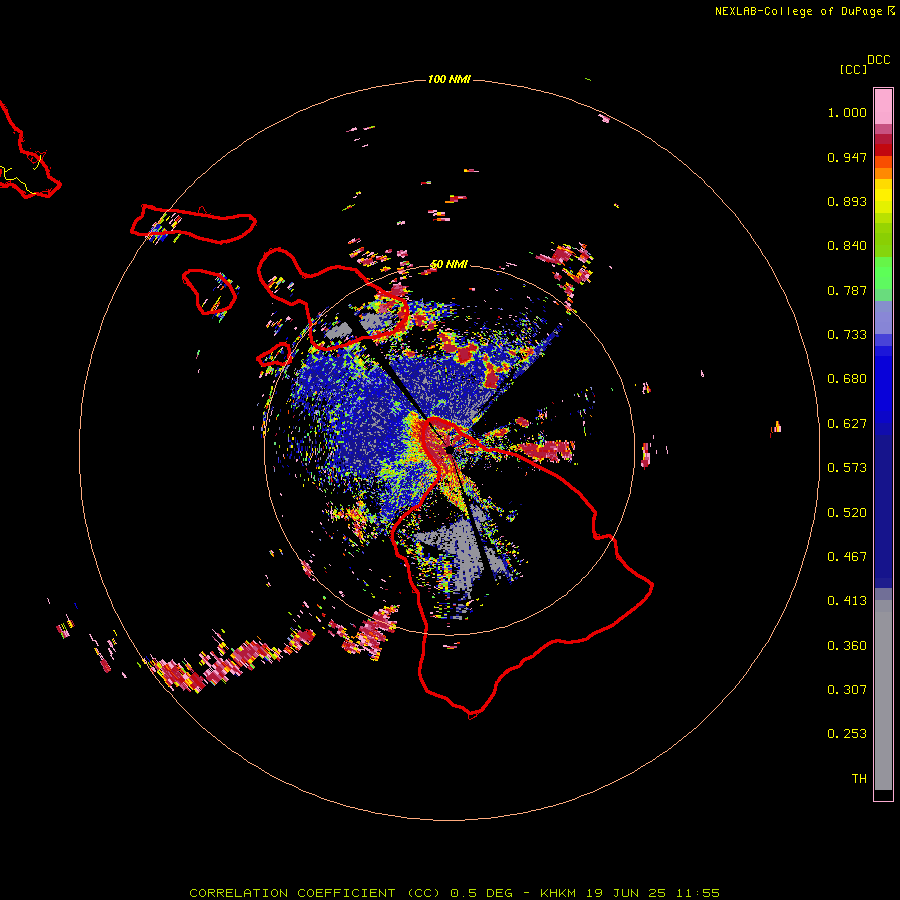Click the 0.360 scale value
The height and width of the screenshot is (900, 900).
(x=847, y=646)
